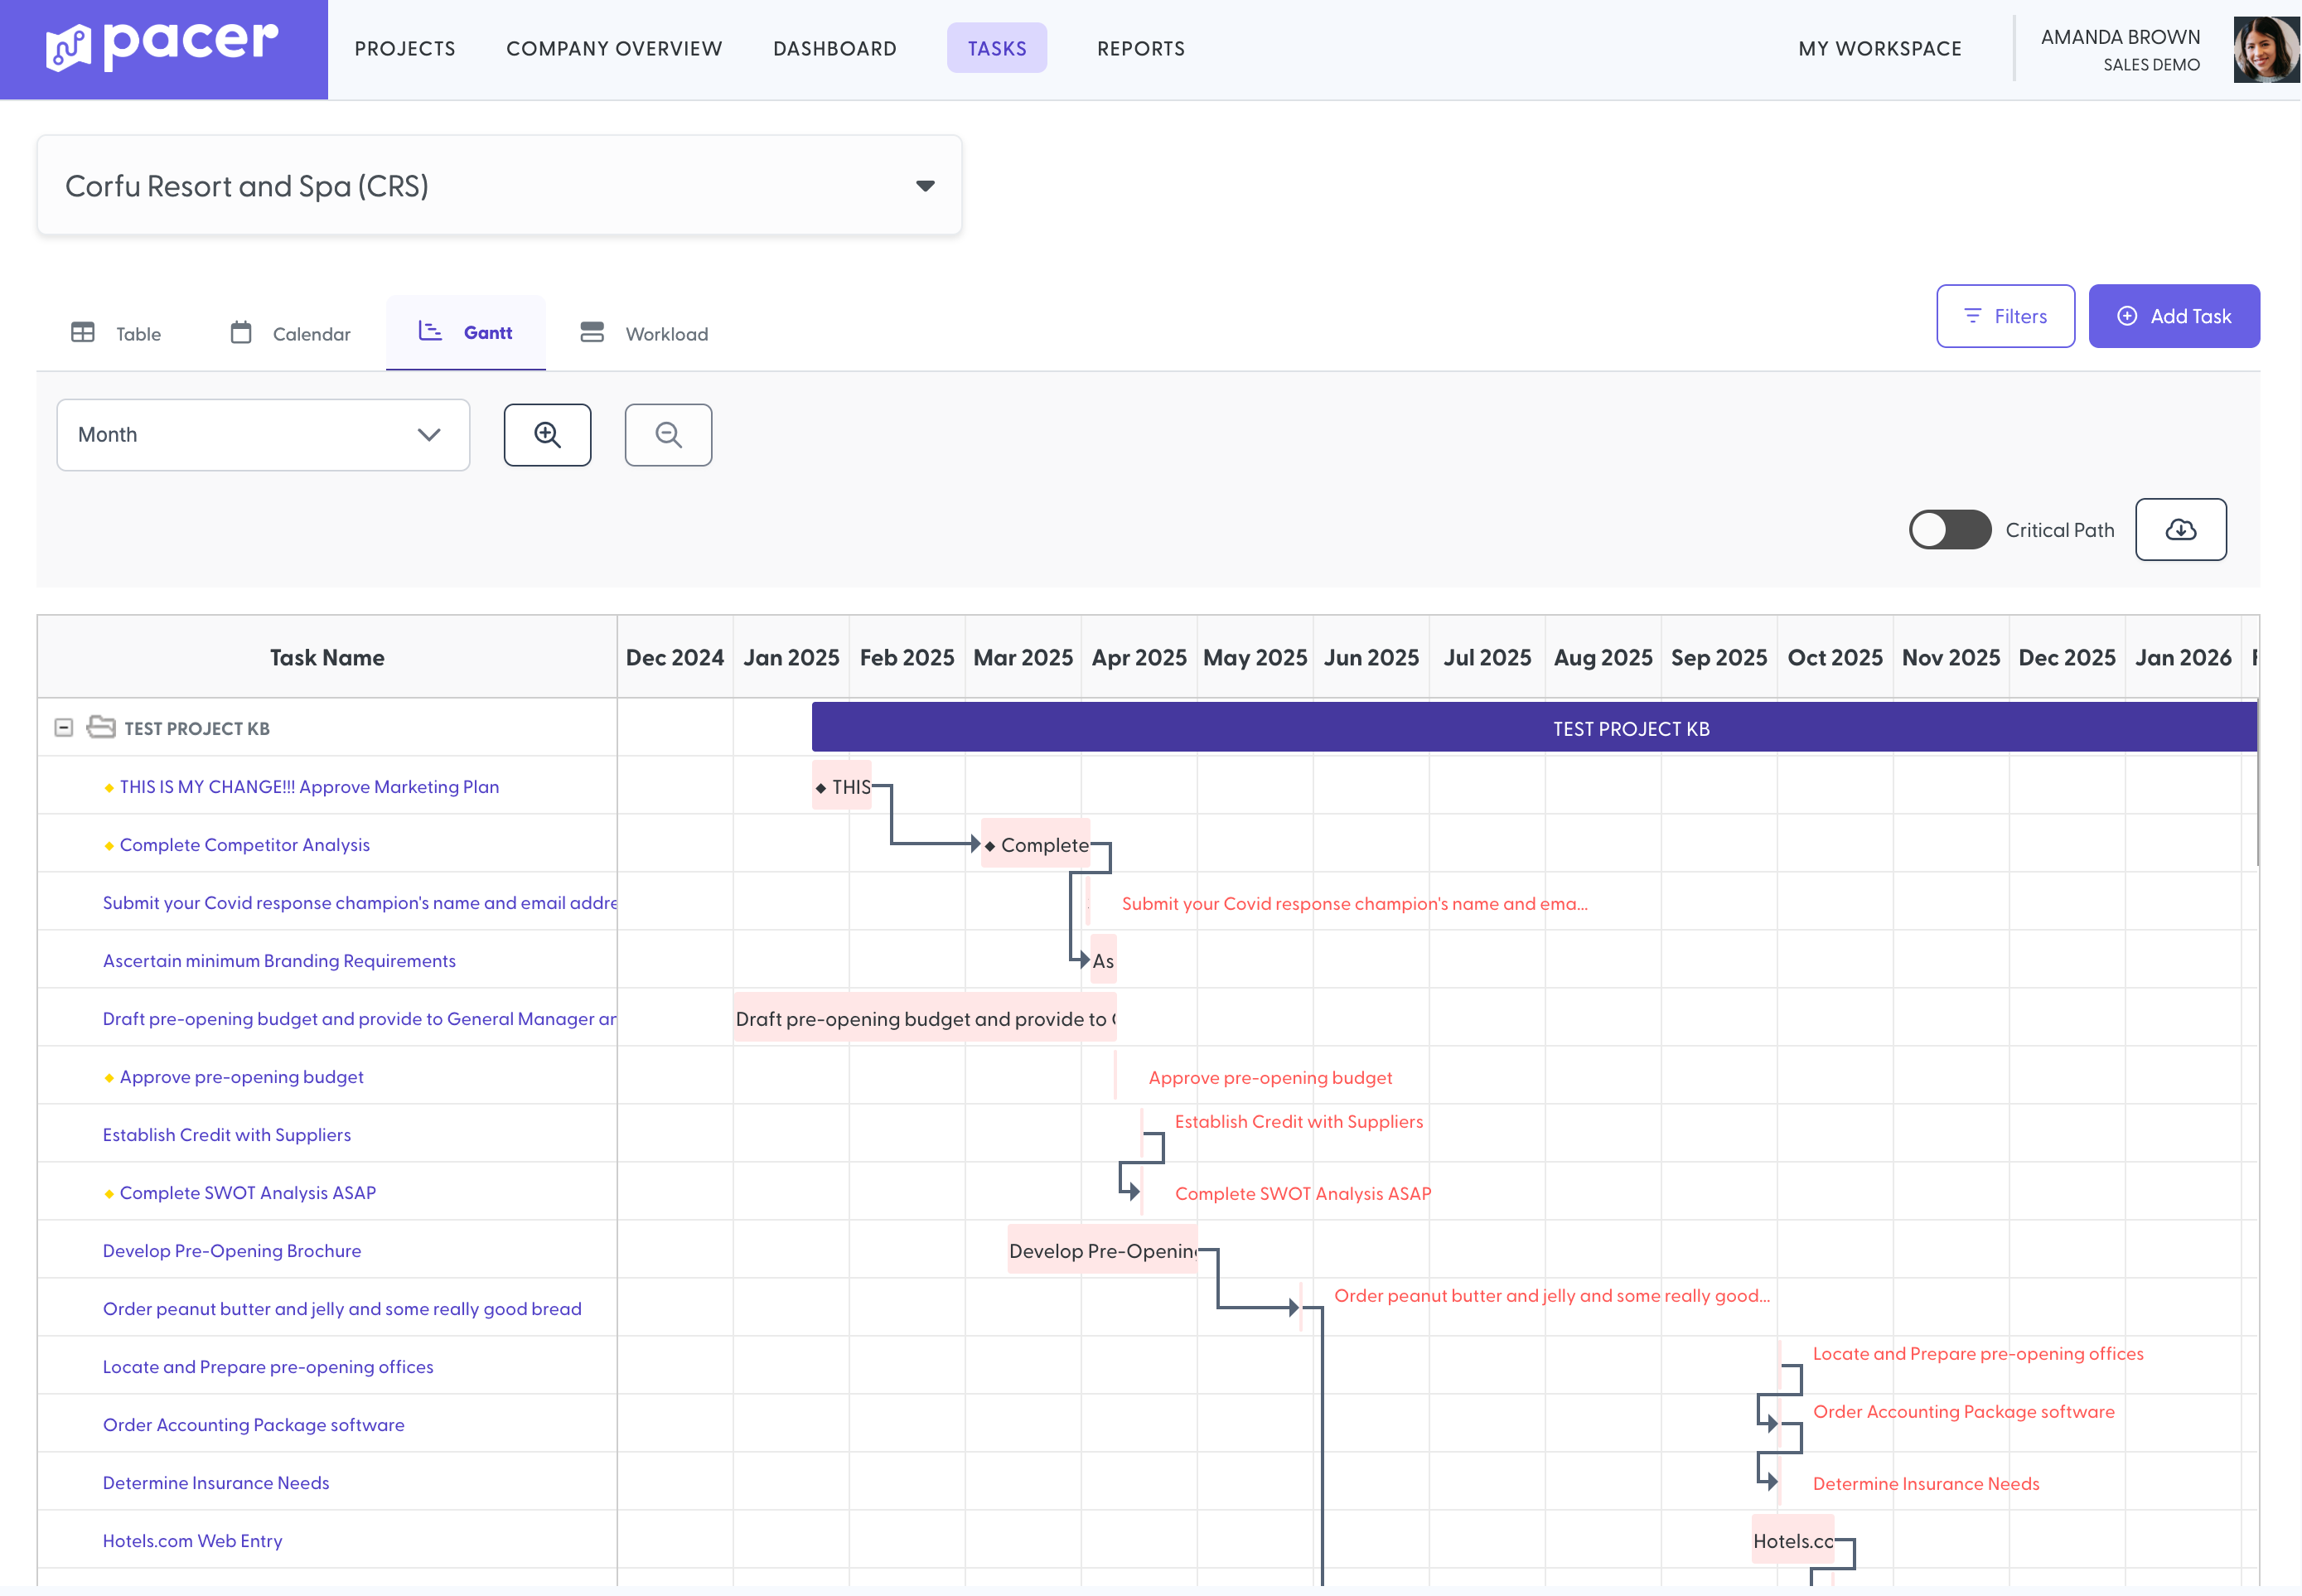Screen dimensions: 2302x1596
Task: Click the Pacer logo icon
Action: point(67,46)
